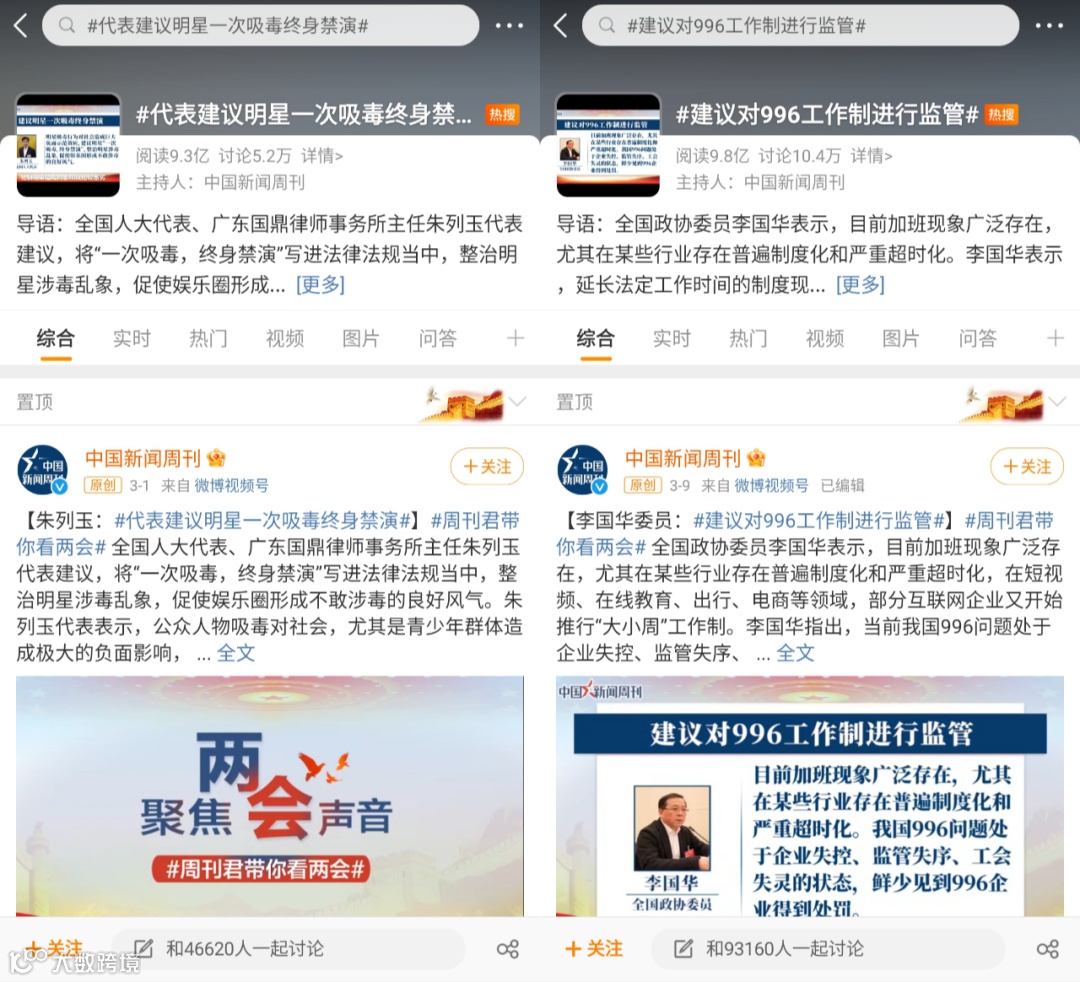Open the topic cover thumbnail for 996工作制

(608, 145)
